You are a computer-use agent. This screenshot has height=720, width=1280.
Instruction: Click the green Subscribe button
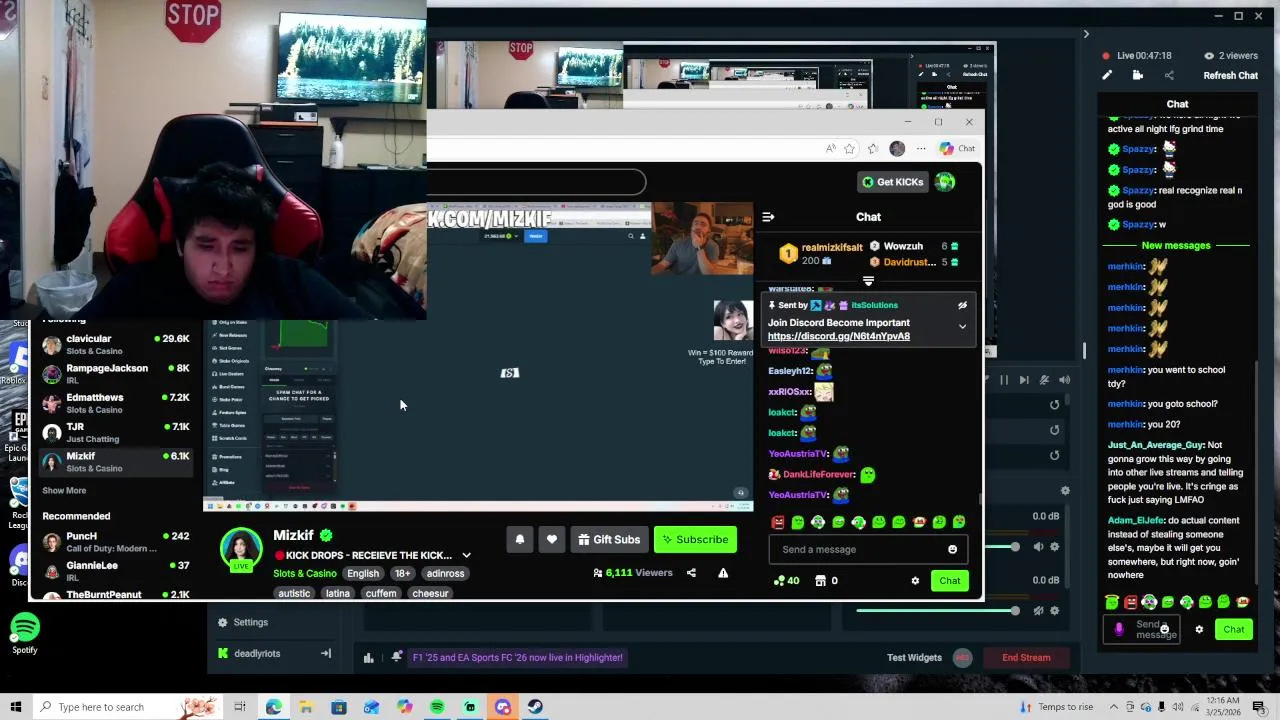[695, 540]
